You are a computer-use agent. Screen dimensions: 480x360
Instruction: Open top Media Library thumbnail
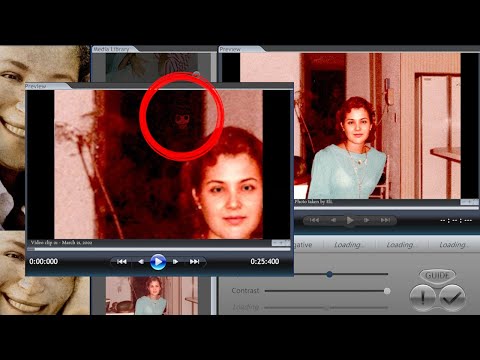[x=152, y=68]
